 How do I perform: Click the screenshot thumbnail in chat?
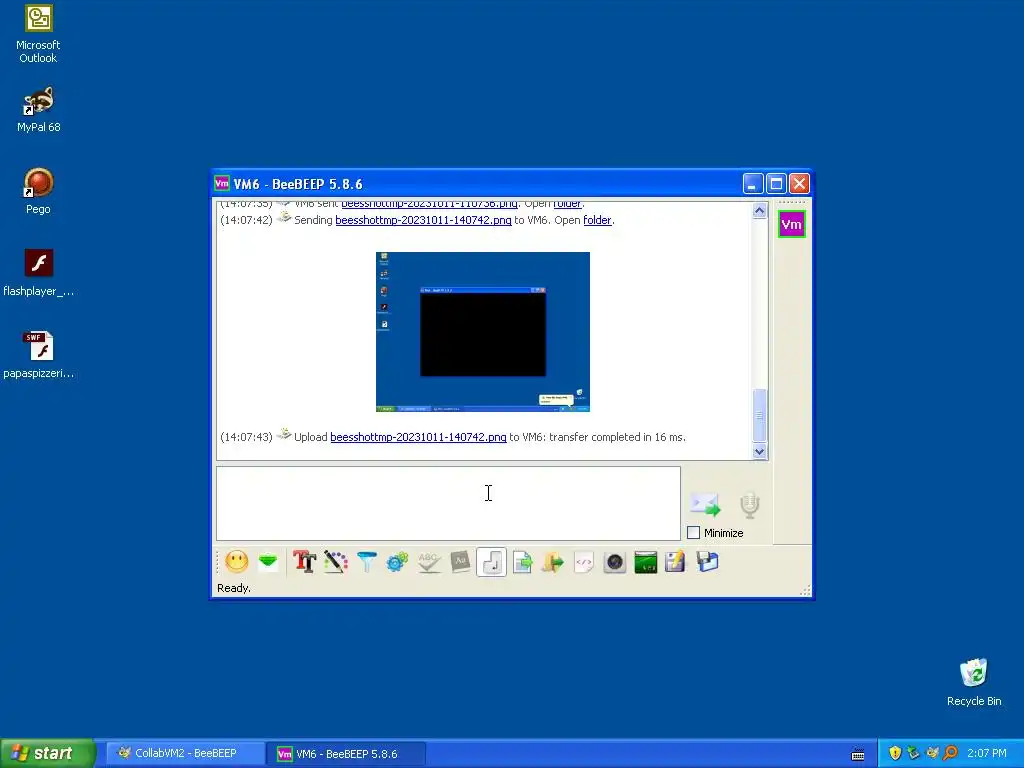coord(483,332)
